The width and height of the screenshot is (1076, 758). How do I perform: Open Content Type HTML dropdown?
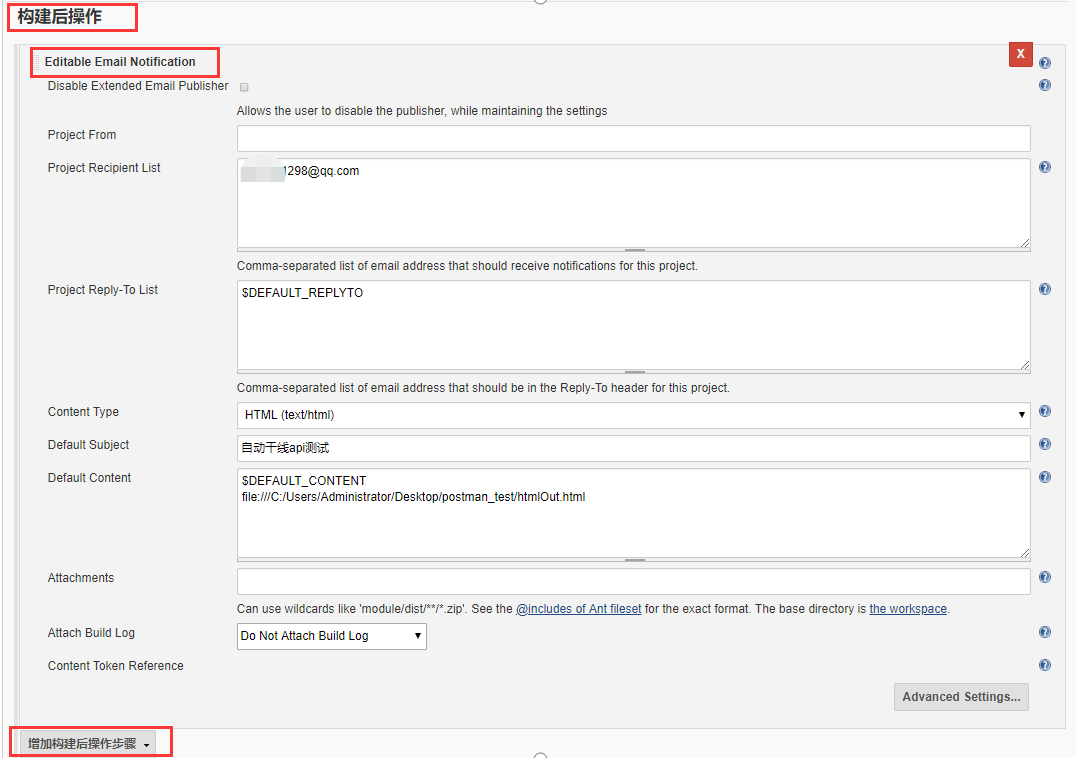pos(633,415)
